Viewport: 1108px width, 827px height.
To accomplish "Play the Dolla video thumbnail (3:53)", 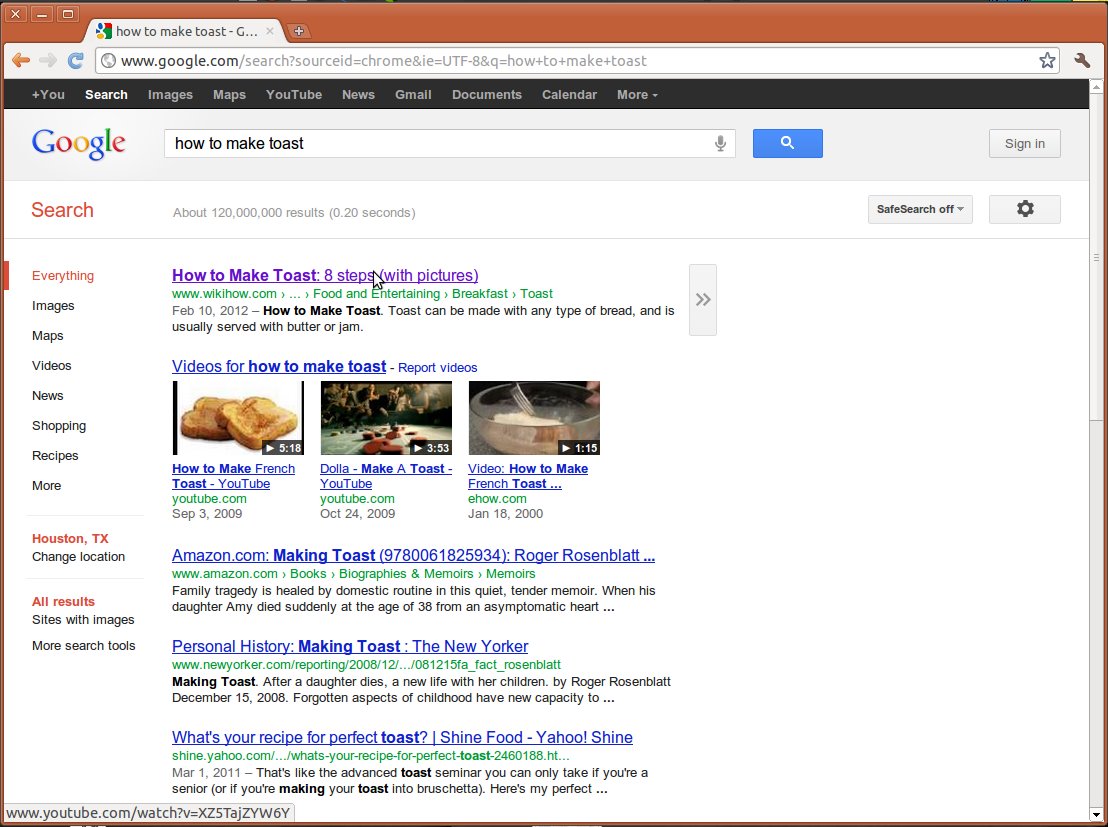I will 386,418.
